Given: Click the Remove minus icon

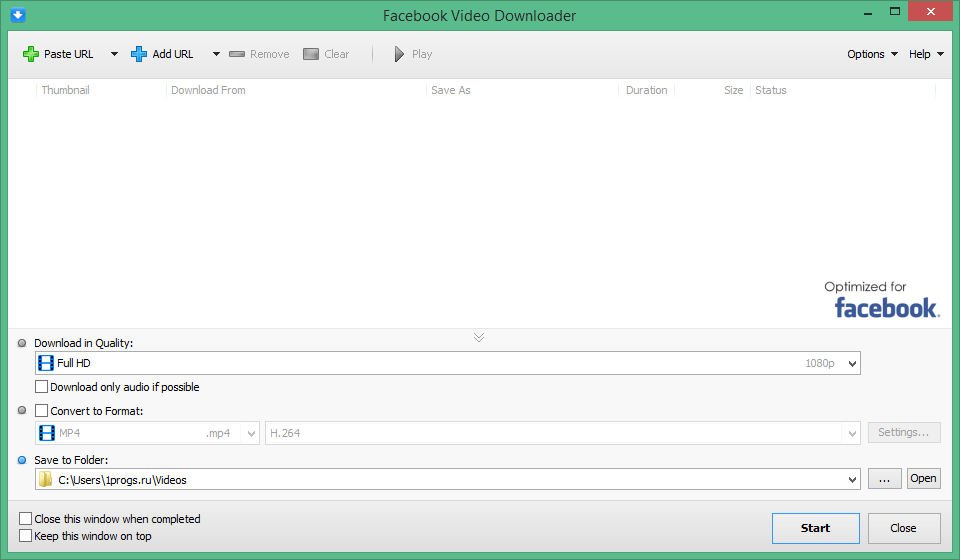Looking at the screenshot, I should point(237,54).
